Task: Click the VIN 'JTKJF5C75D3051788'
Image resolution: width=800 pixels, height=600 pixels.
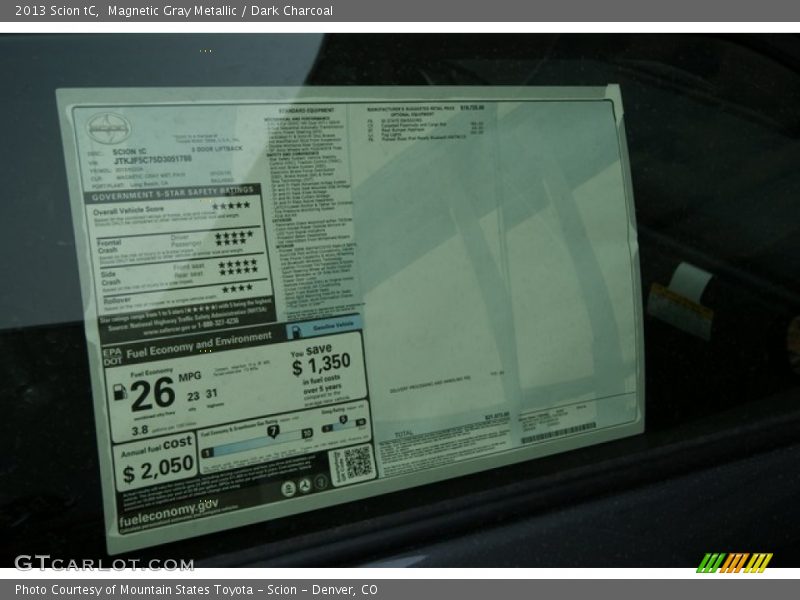Action: click(x=153, y=160)
